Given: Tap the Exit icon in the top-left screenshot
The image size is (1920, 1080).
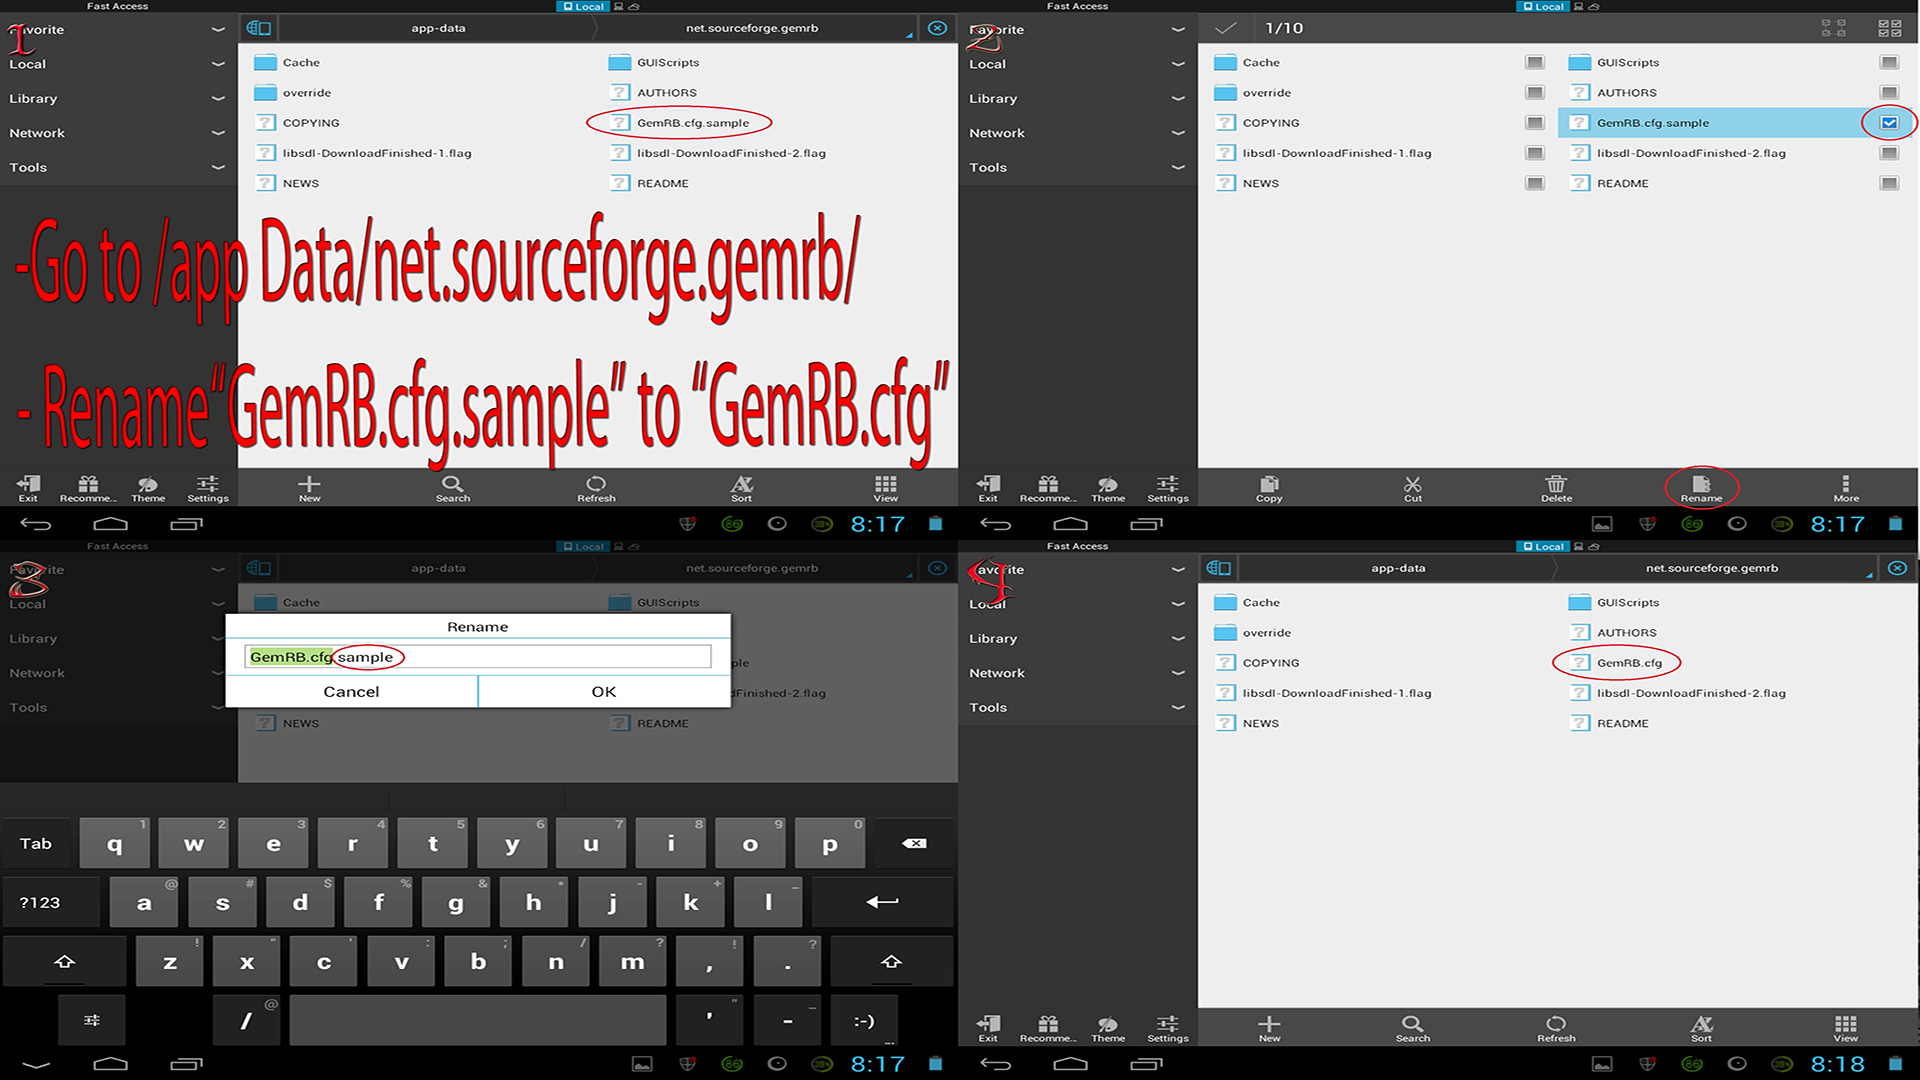Looking at the screenshot, I should coord(28,488).
